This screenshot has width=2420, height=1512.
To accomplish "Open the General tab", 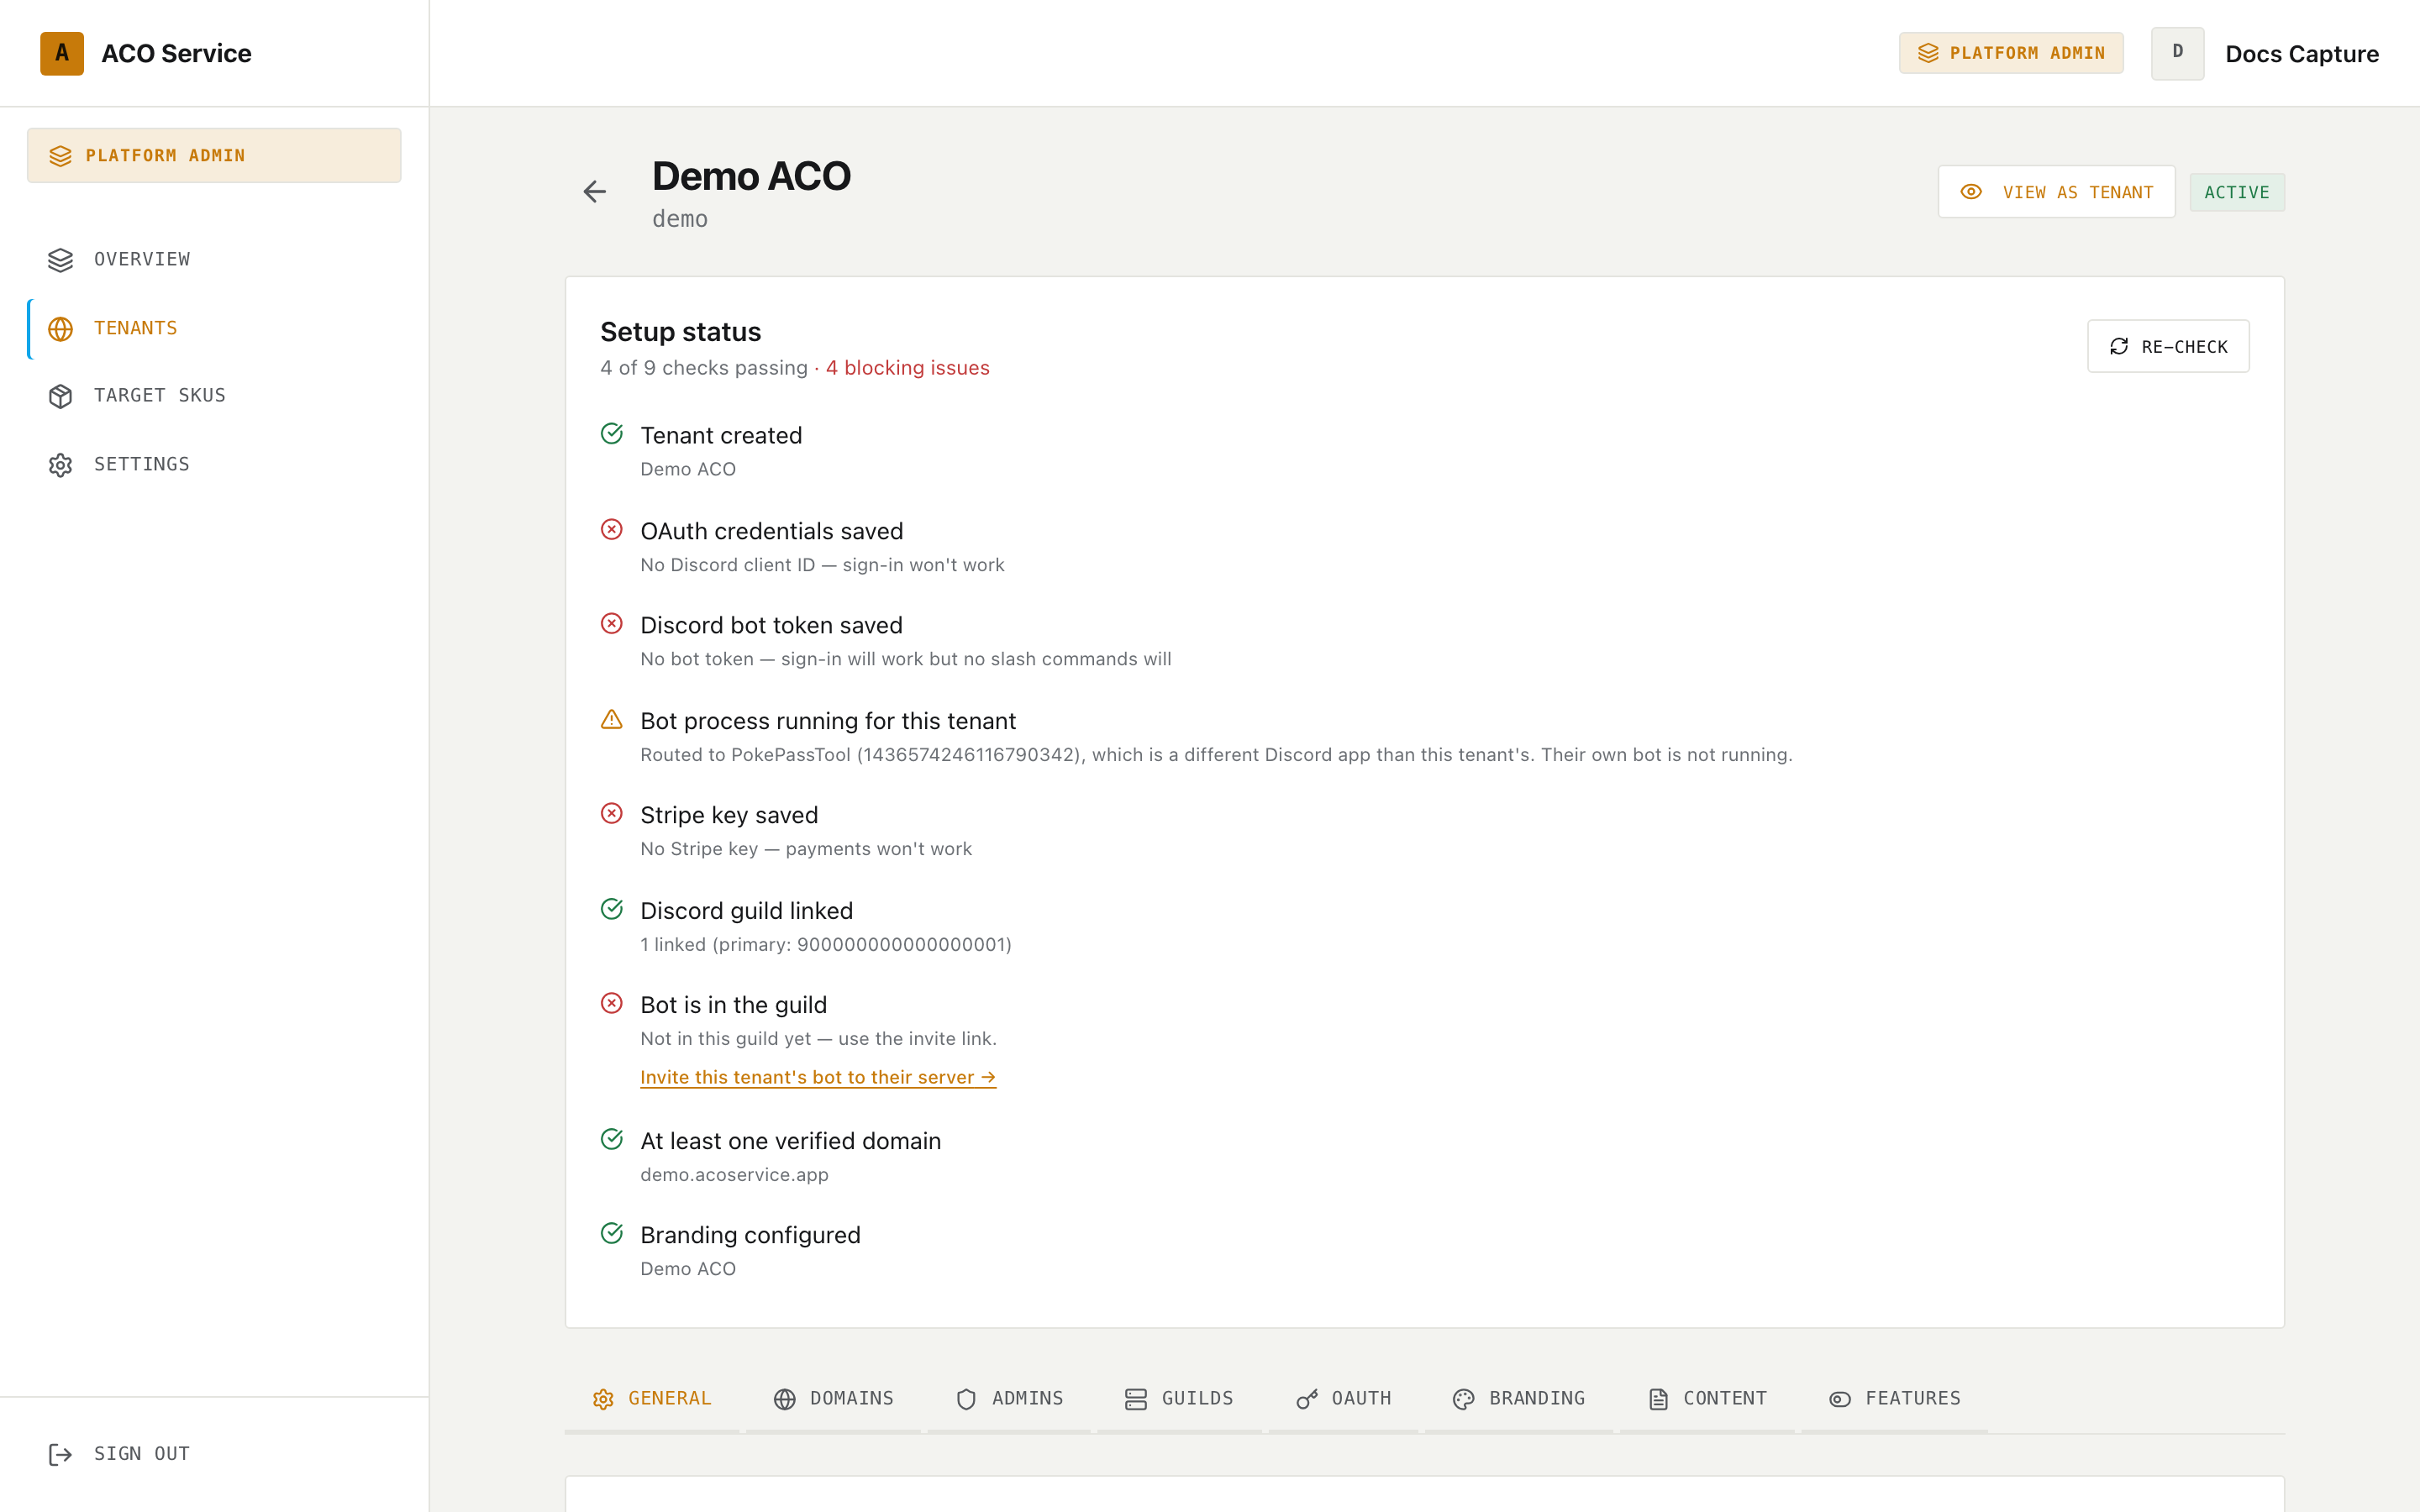I will pos(652,1399).
